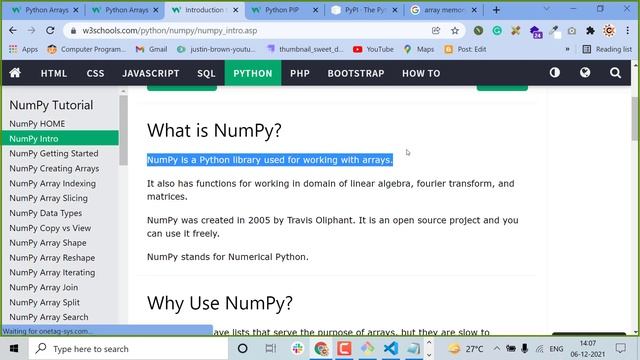Show hidden system tray icons
Screen dimensions: 640x360
tap(497, 349)
